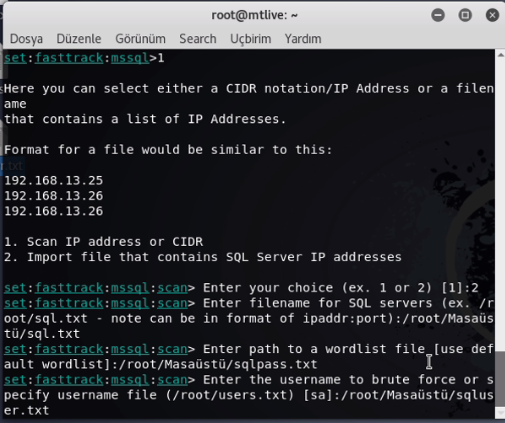Image resolution: width=505 pixels, height=423 pixels.
Task: Click the terminal scrollbar thumb
Action: [x=500, y=379]
